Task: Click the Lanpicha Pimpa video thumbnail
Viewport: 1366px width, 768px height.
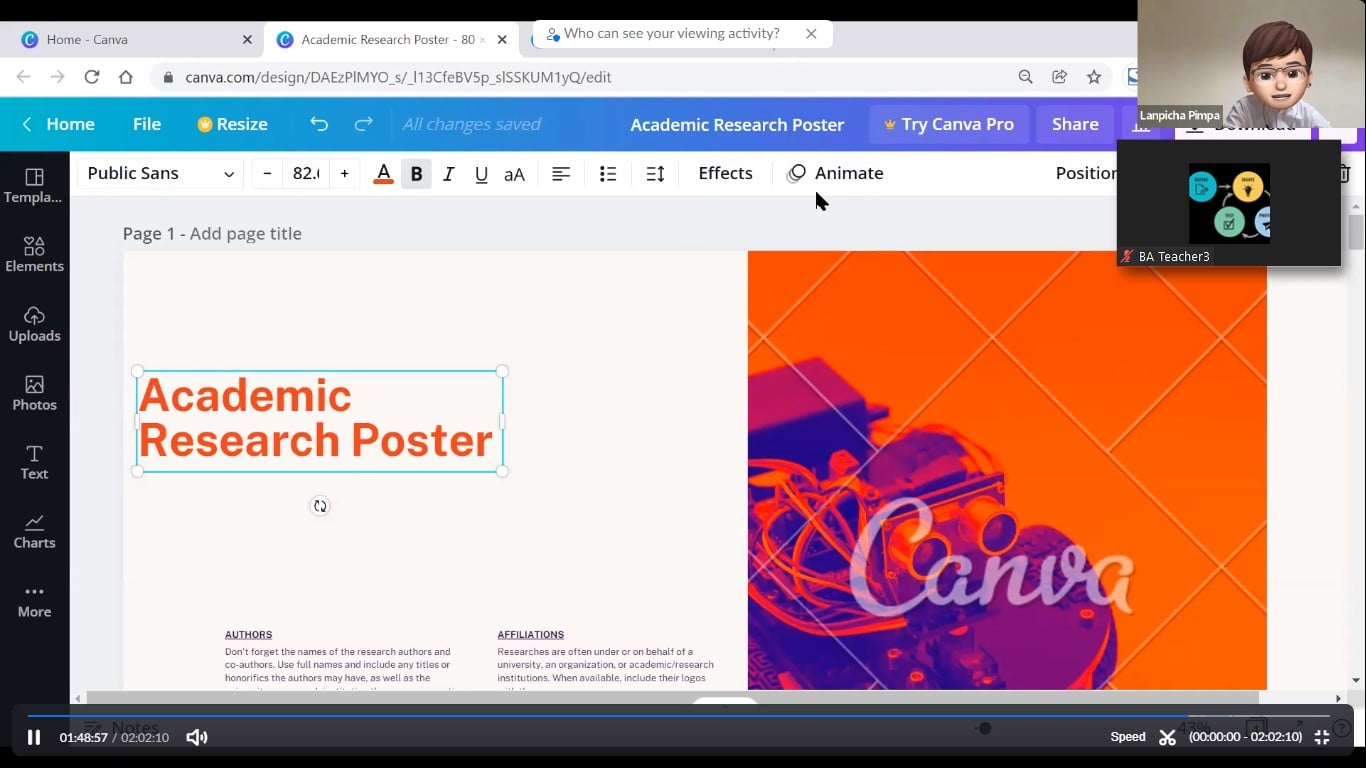Action: pos(1251,63)
